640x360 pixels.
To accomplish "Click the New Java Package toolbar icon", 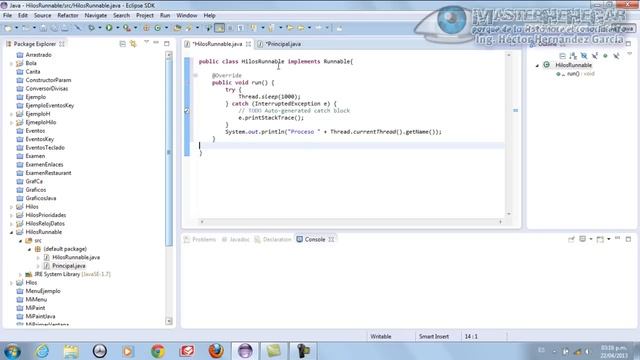I will [146, 28].
